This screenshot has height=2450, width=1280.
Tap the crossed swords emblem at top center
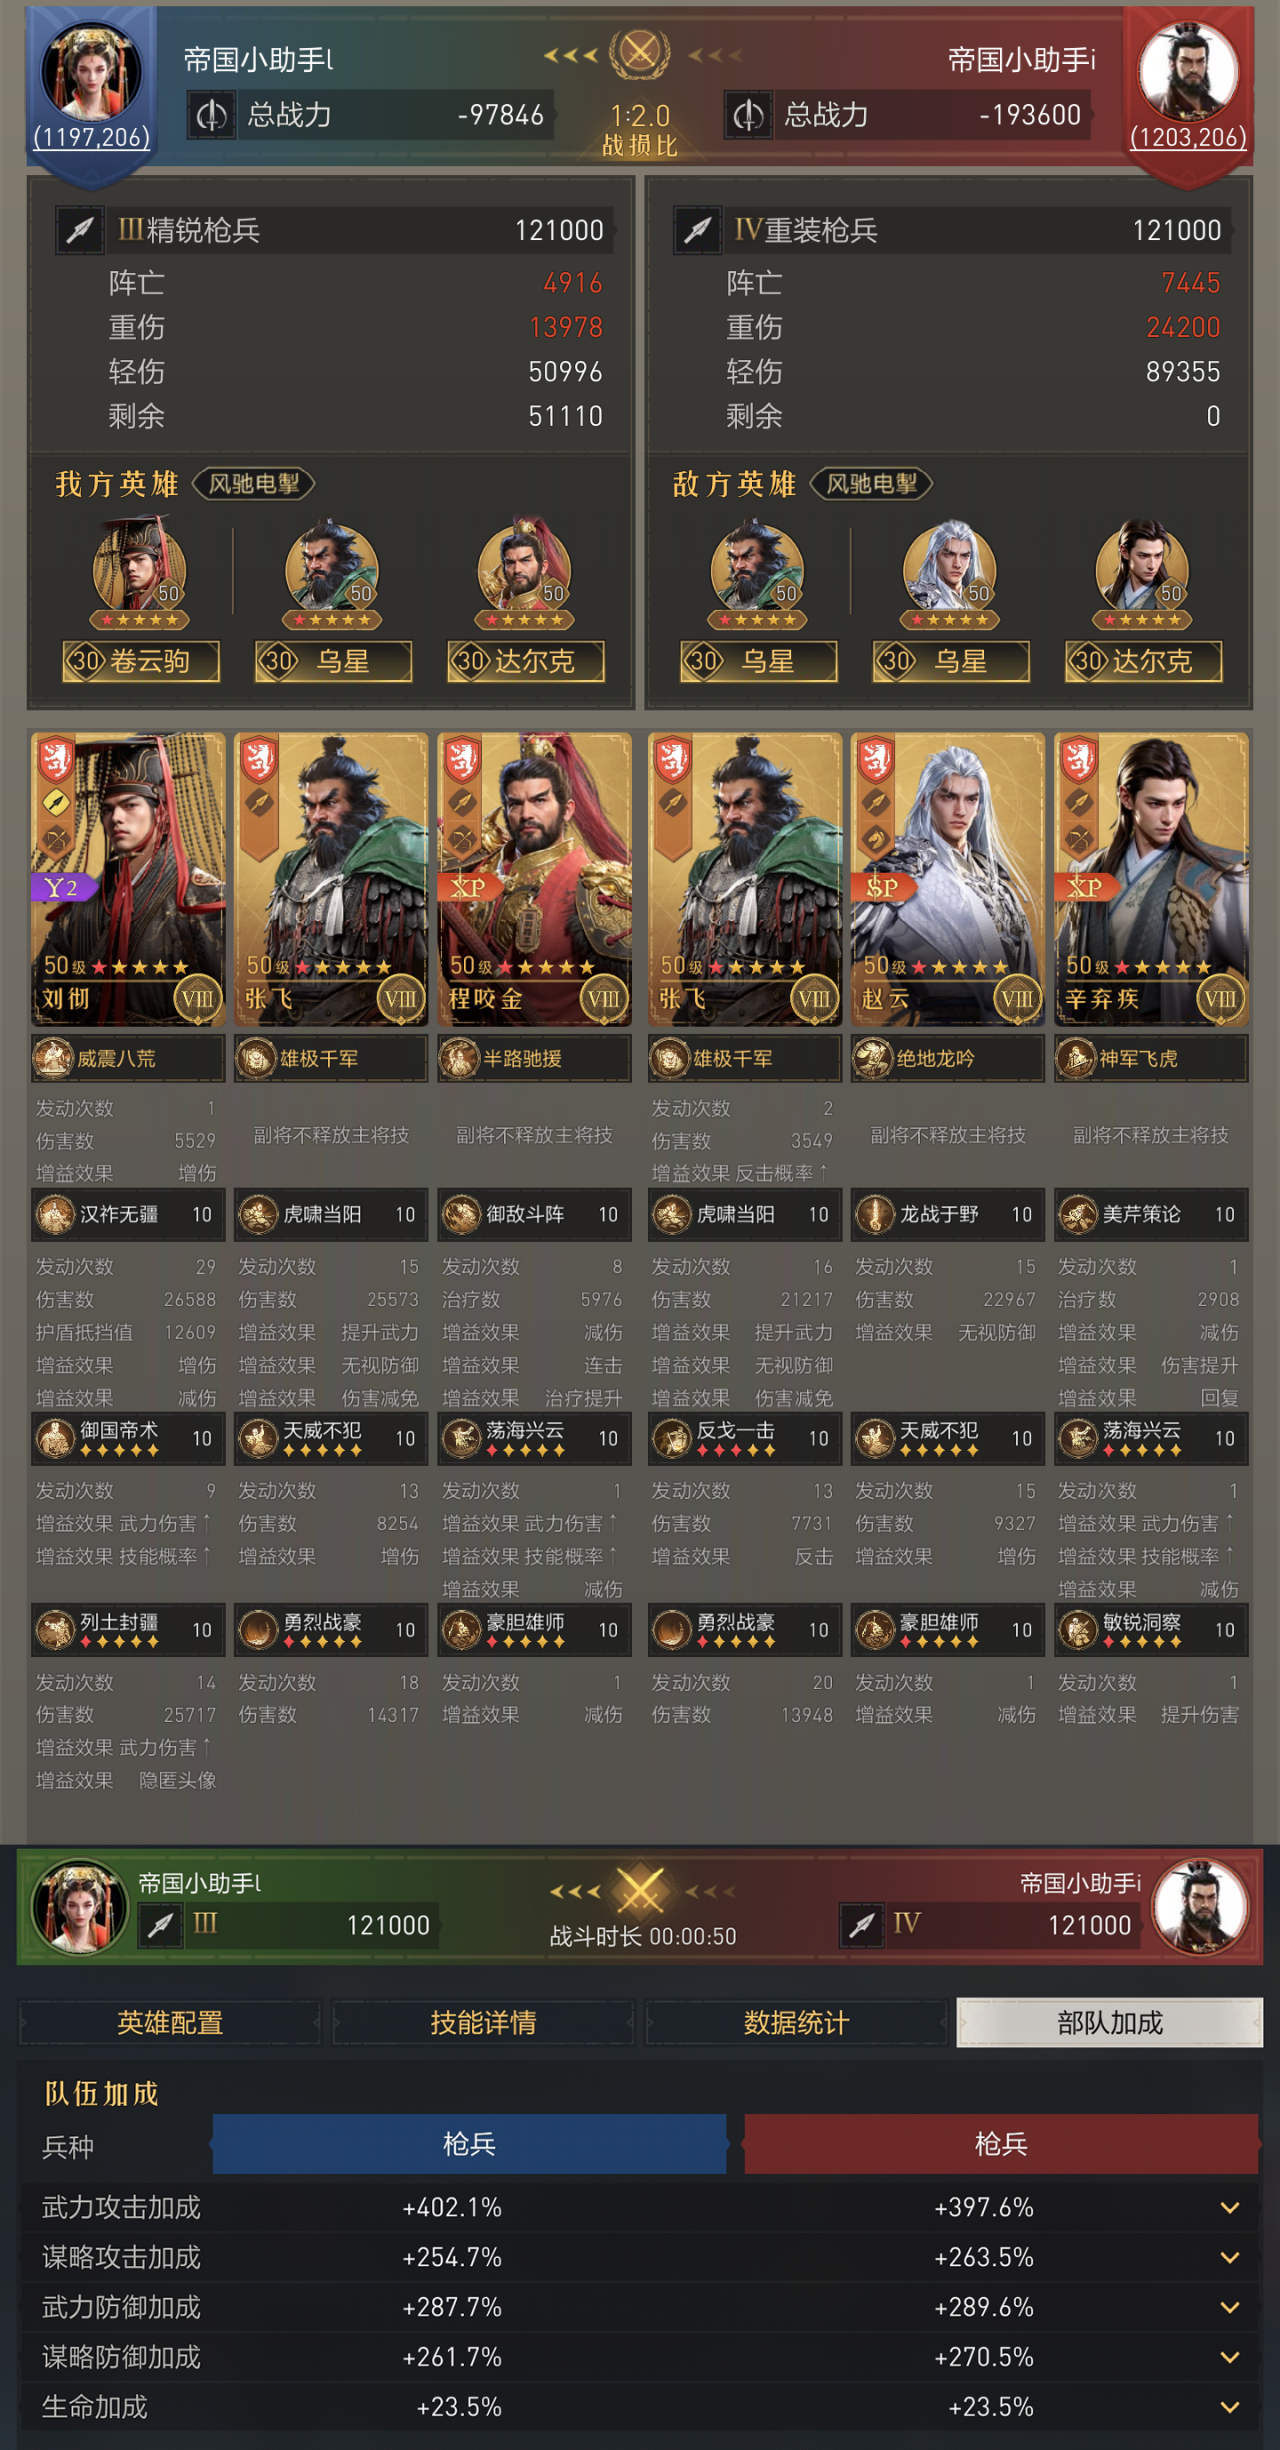tap(640, 53)
